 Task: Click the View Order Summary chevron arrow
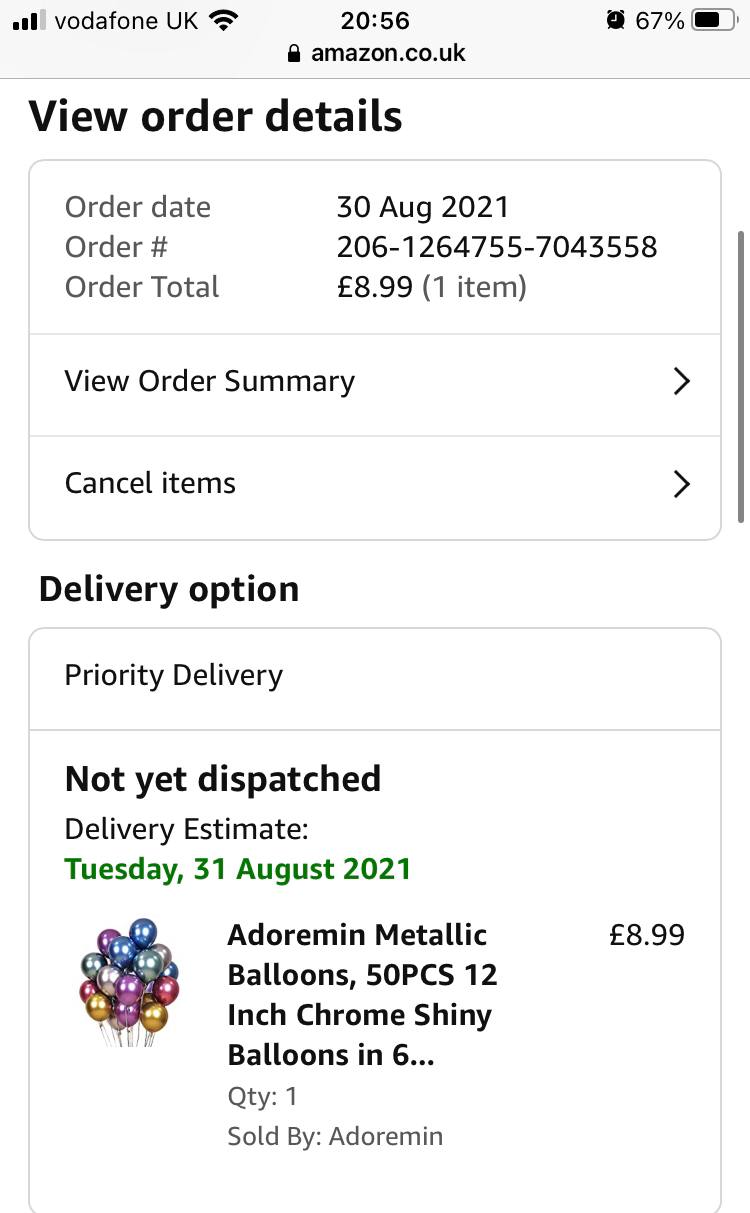[681, 381]
